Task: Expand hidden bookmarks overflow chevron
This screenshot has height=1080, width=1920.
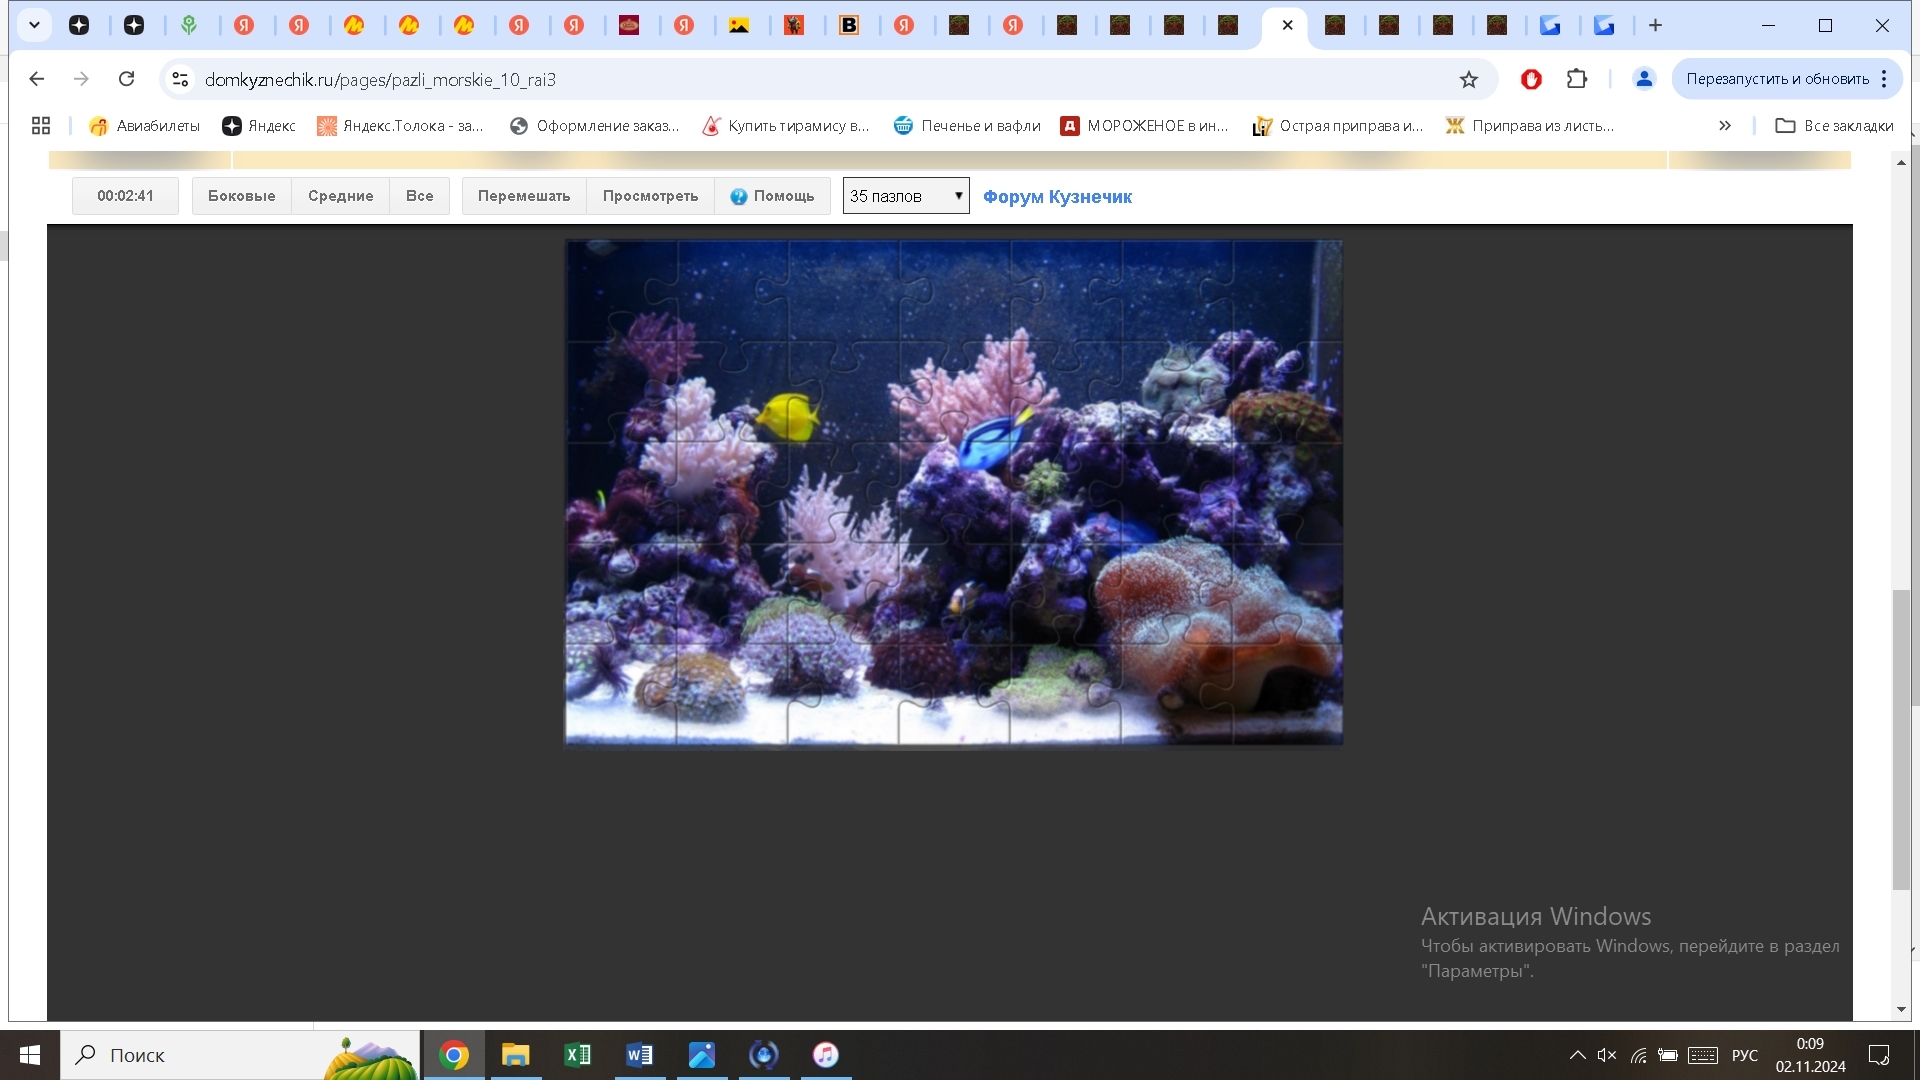Action: (1725, 125)
